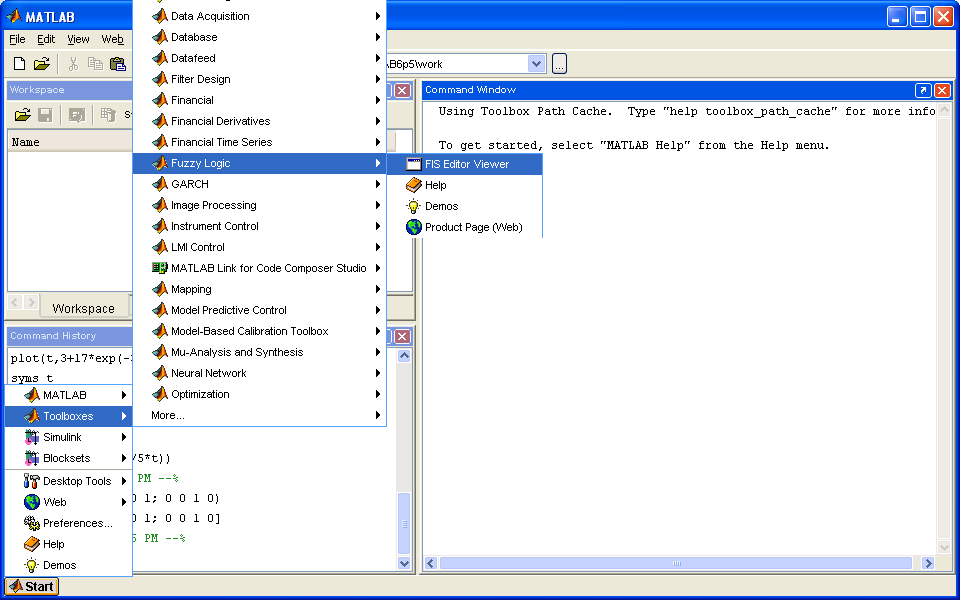Screen dimensions: 960x600
Task: Expand the Desktop Tools submenu arrow
Action: (124, 481)
